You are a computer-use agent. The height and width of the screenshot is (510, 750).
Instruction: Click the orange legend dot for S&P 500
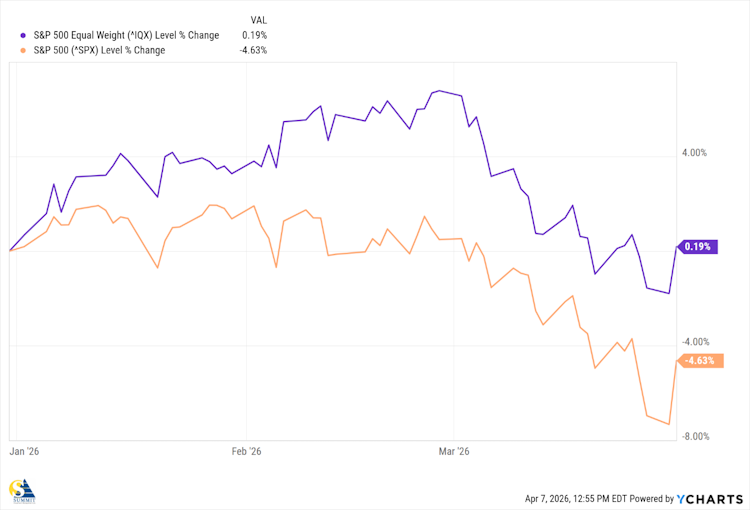tap(24, 50)
